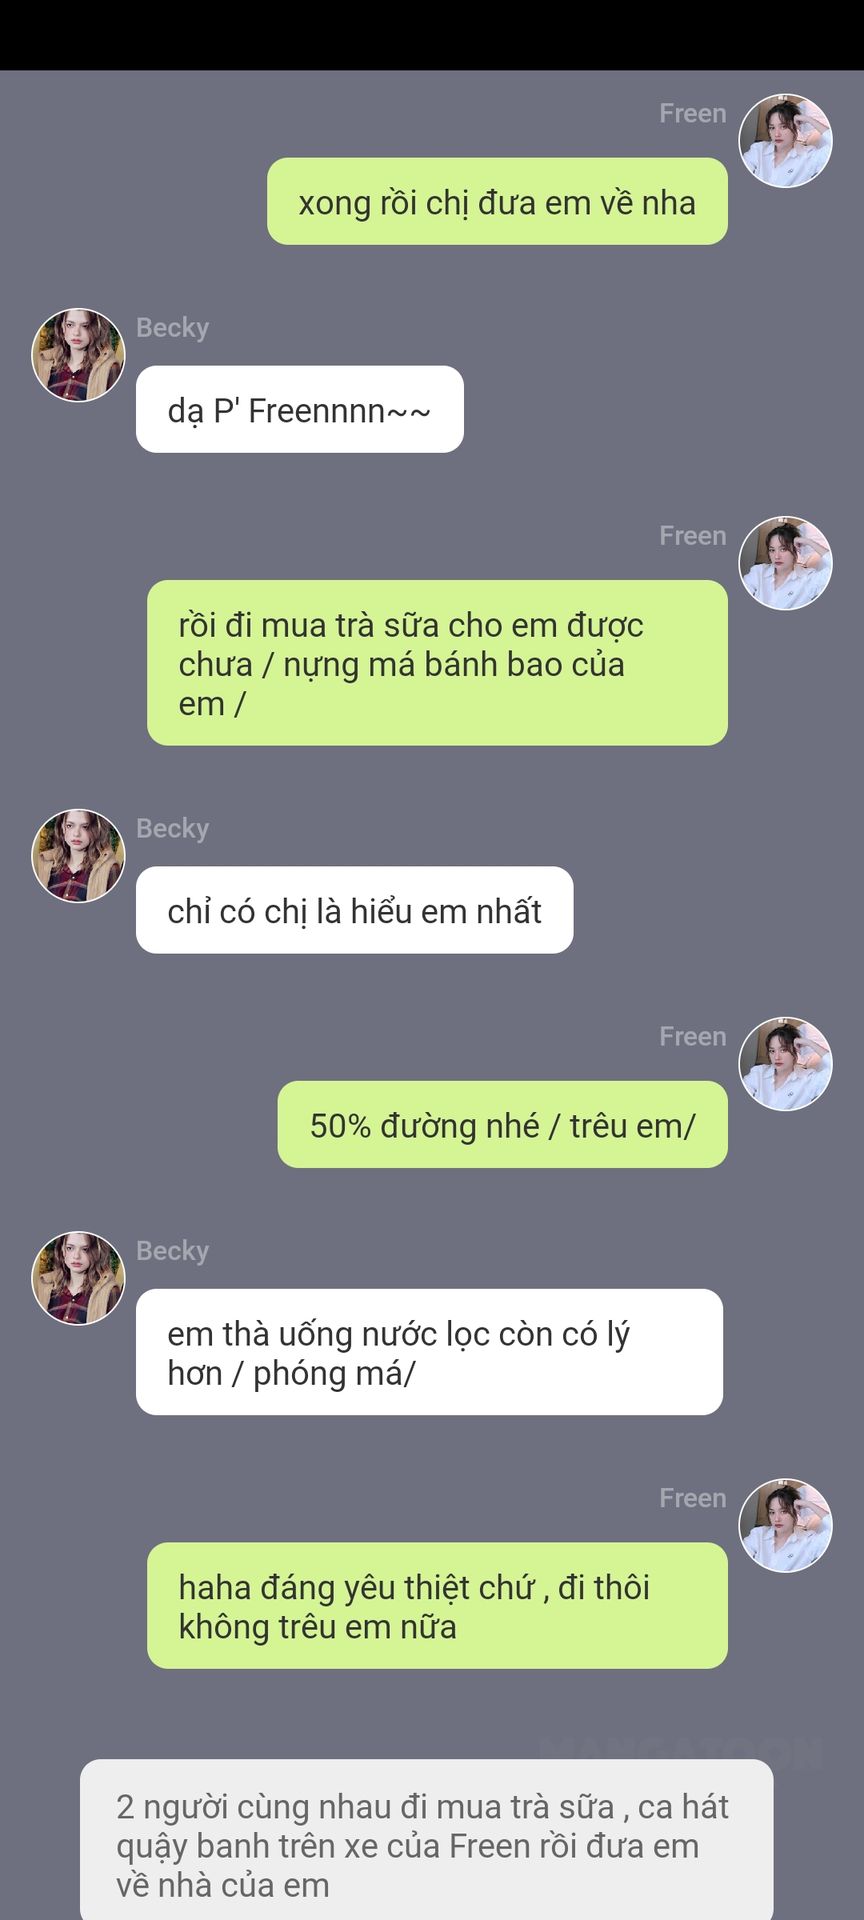Select the "rồi đi mua trà sữa" green bubble
The image size is (864, 1920).
point(437,663)
